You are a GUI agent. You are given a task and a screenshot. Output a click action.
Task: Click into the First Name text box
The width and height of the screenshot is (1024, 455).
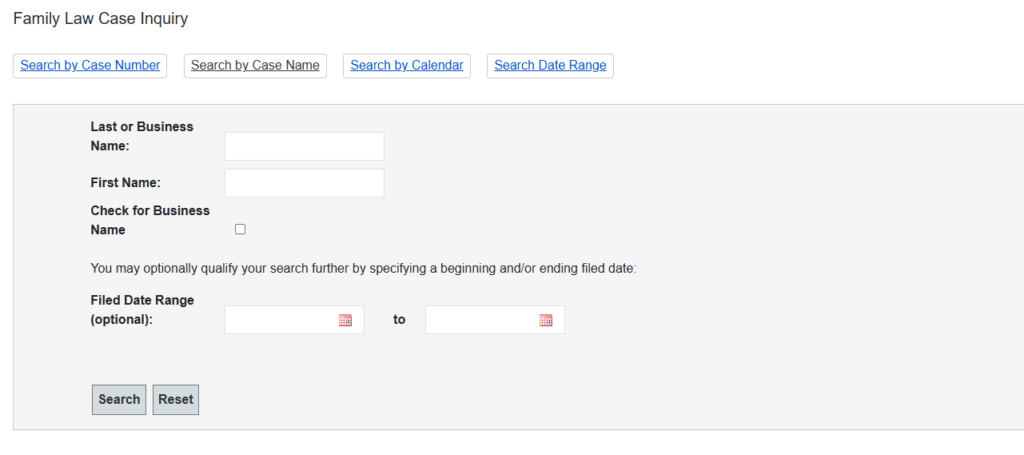pyautogui.click(x=304, y=183)
